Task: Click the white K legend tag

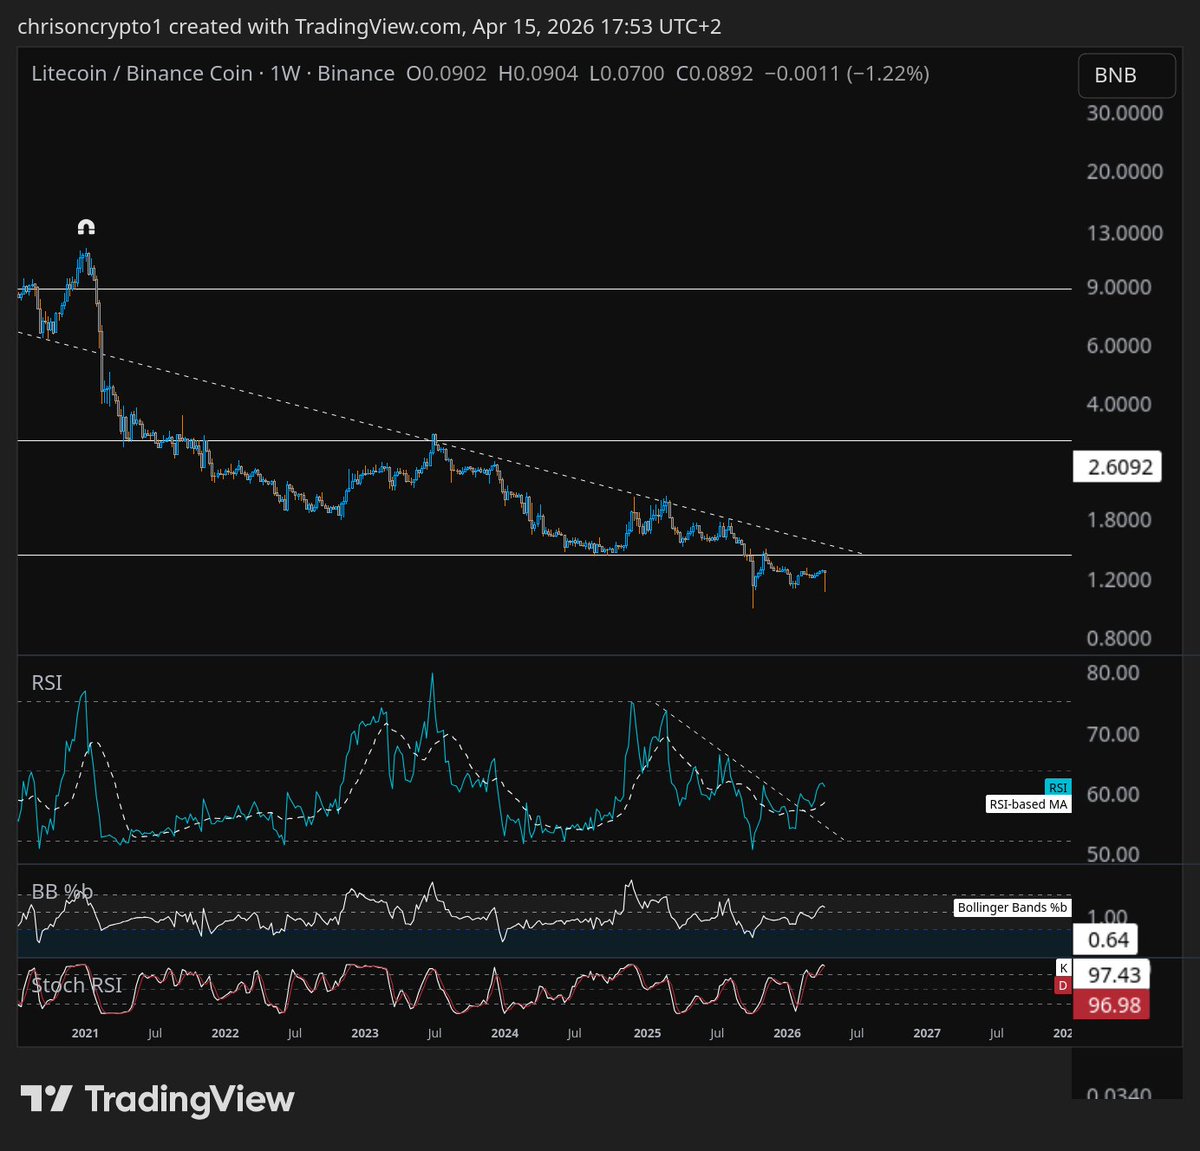Action: [x=1063, y=968]
